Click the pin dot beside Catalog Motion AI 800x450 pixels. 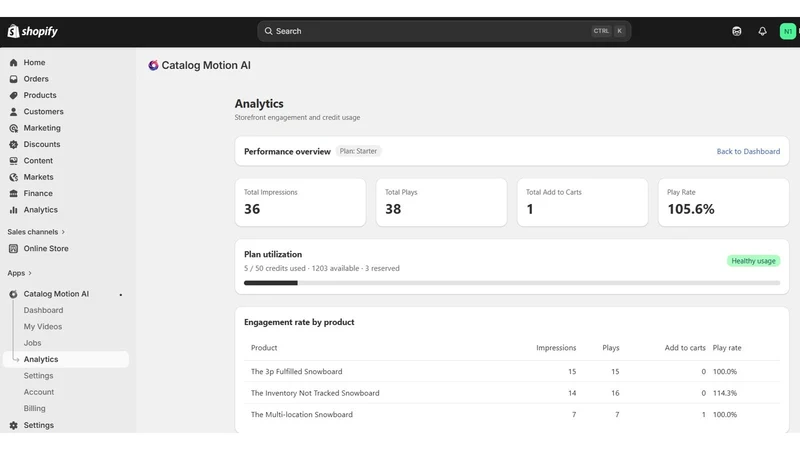click(121, 294)
